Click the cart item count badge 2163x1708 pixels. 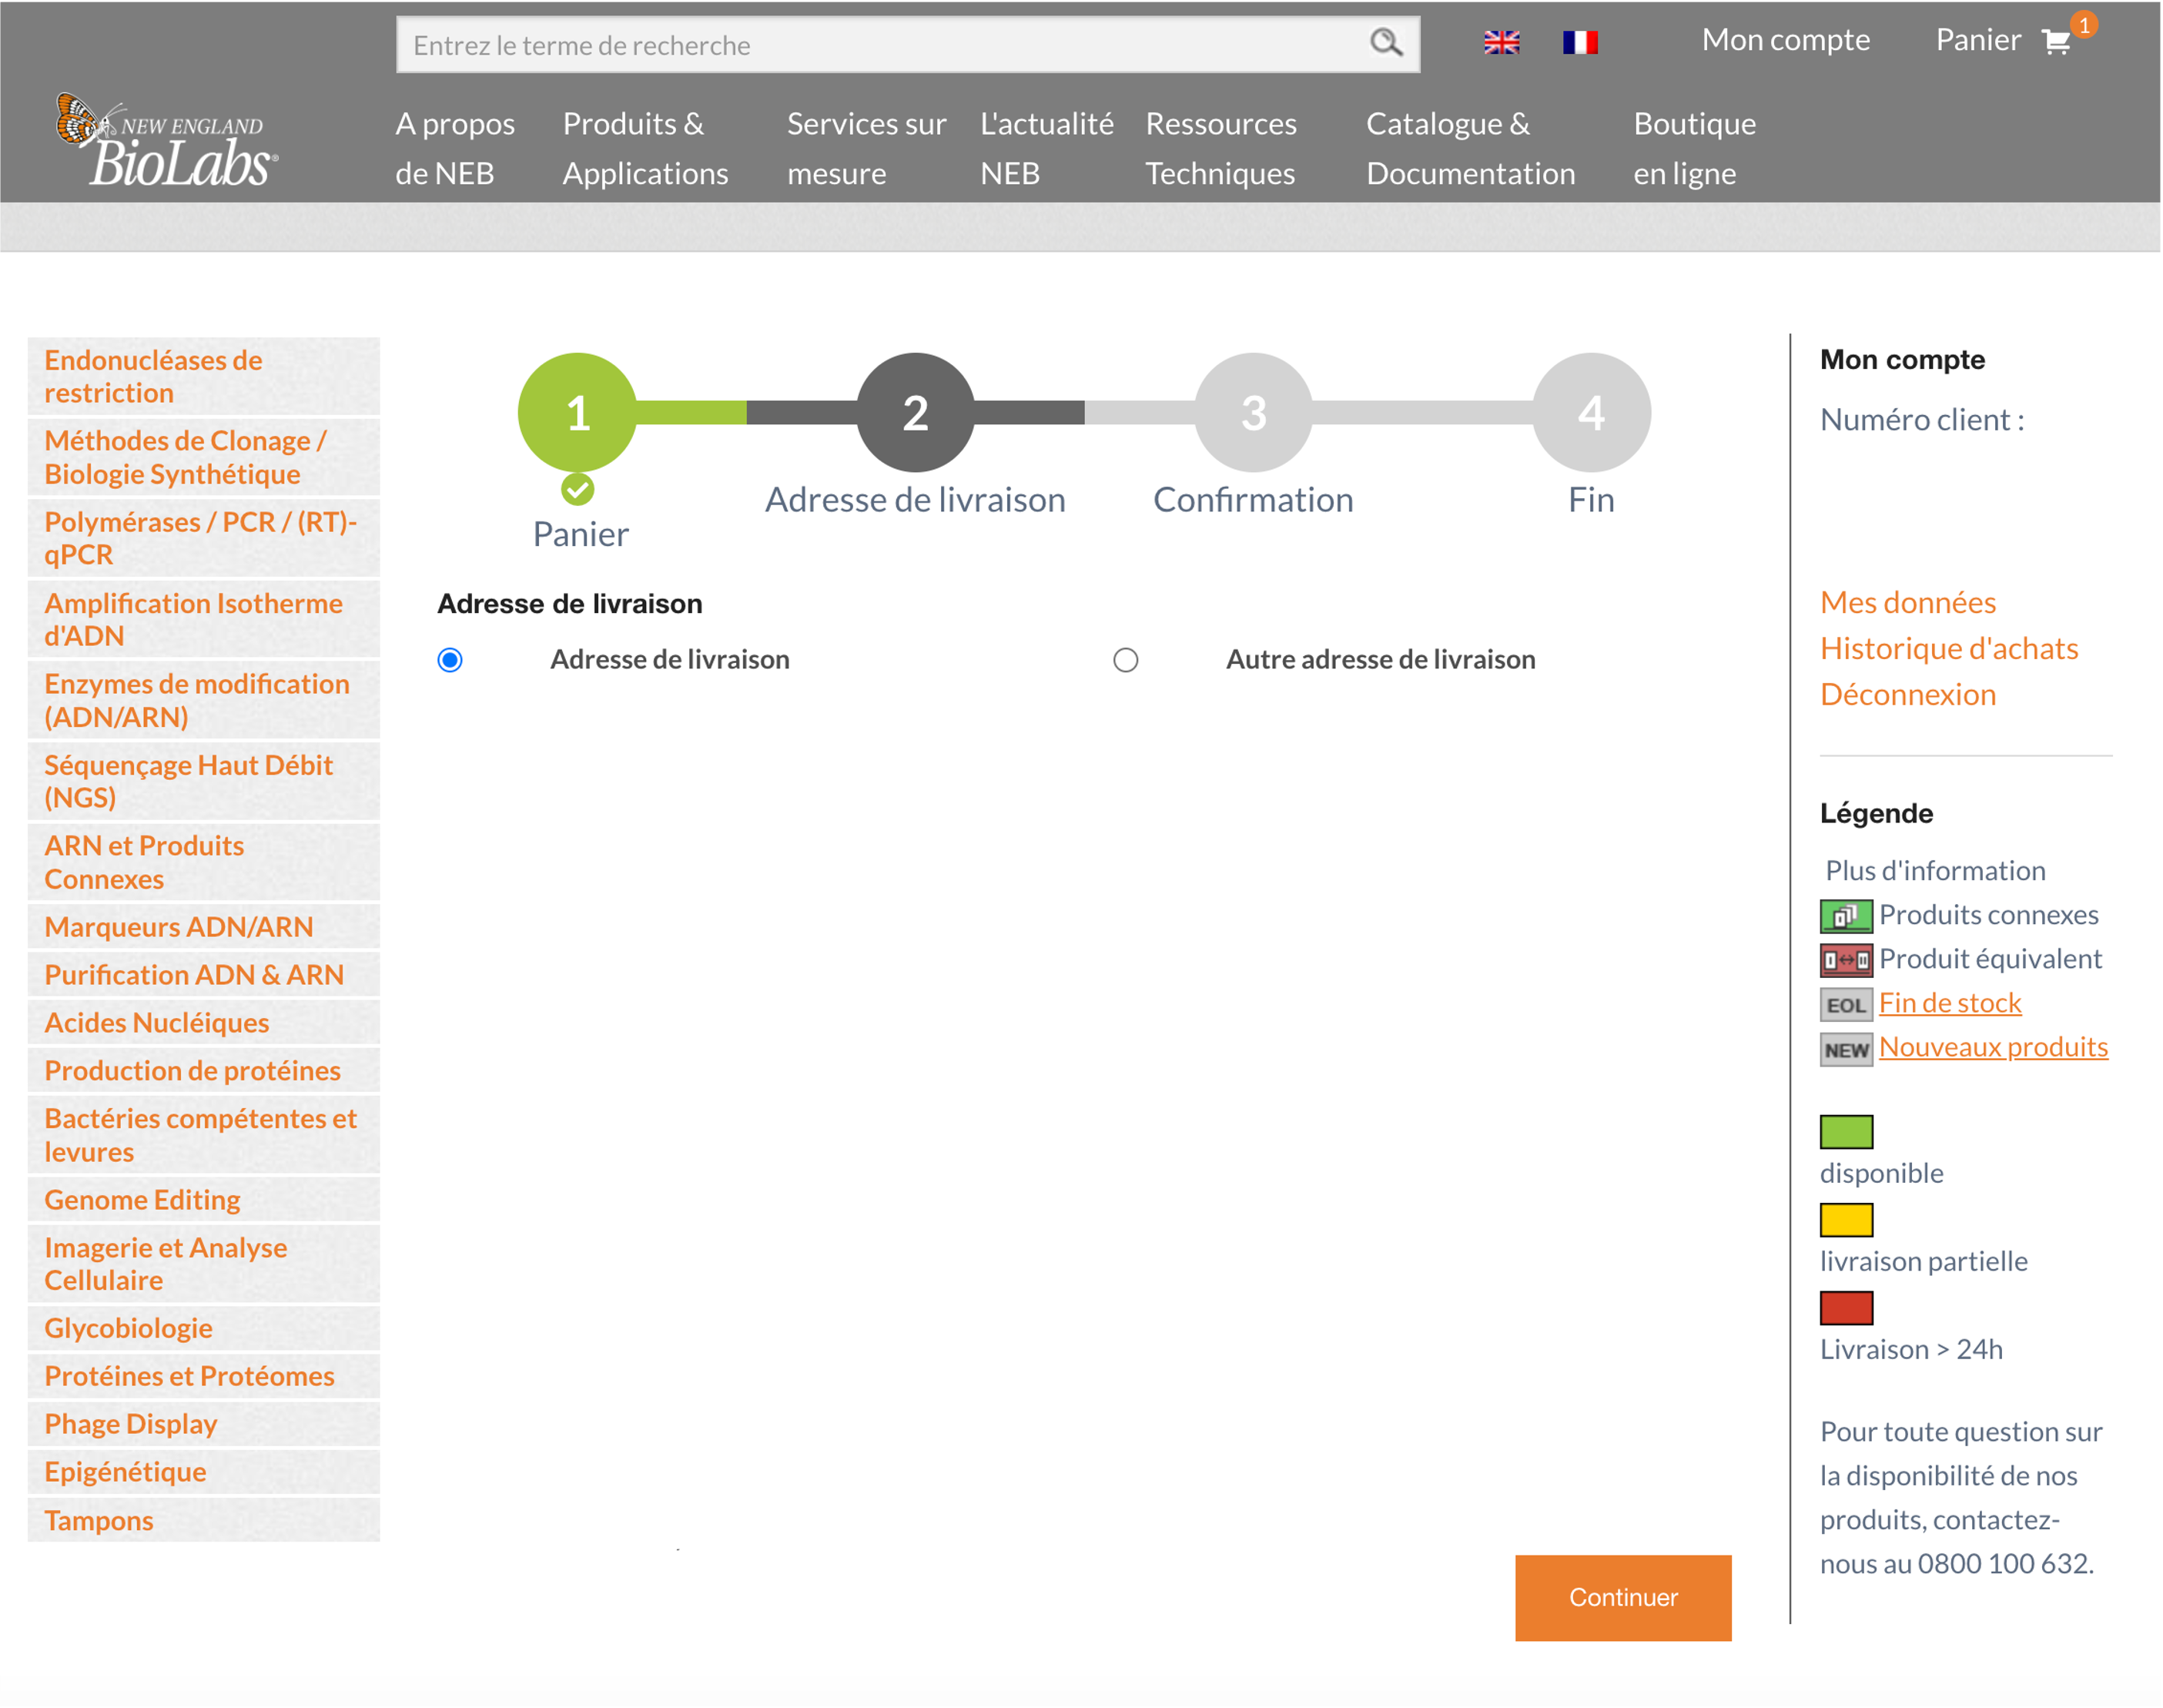(2084, 24)
